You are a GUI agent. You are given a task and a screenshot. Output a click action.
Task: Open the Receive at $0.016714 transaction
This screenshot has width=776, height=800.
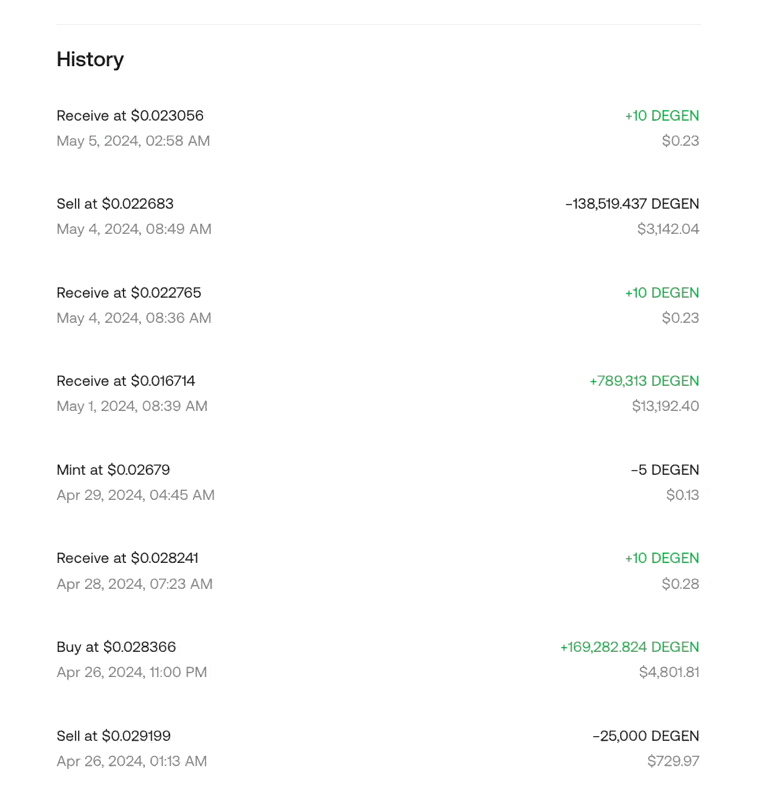126,381
